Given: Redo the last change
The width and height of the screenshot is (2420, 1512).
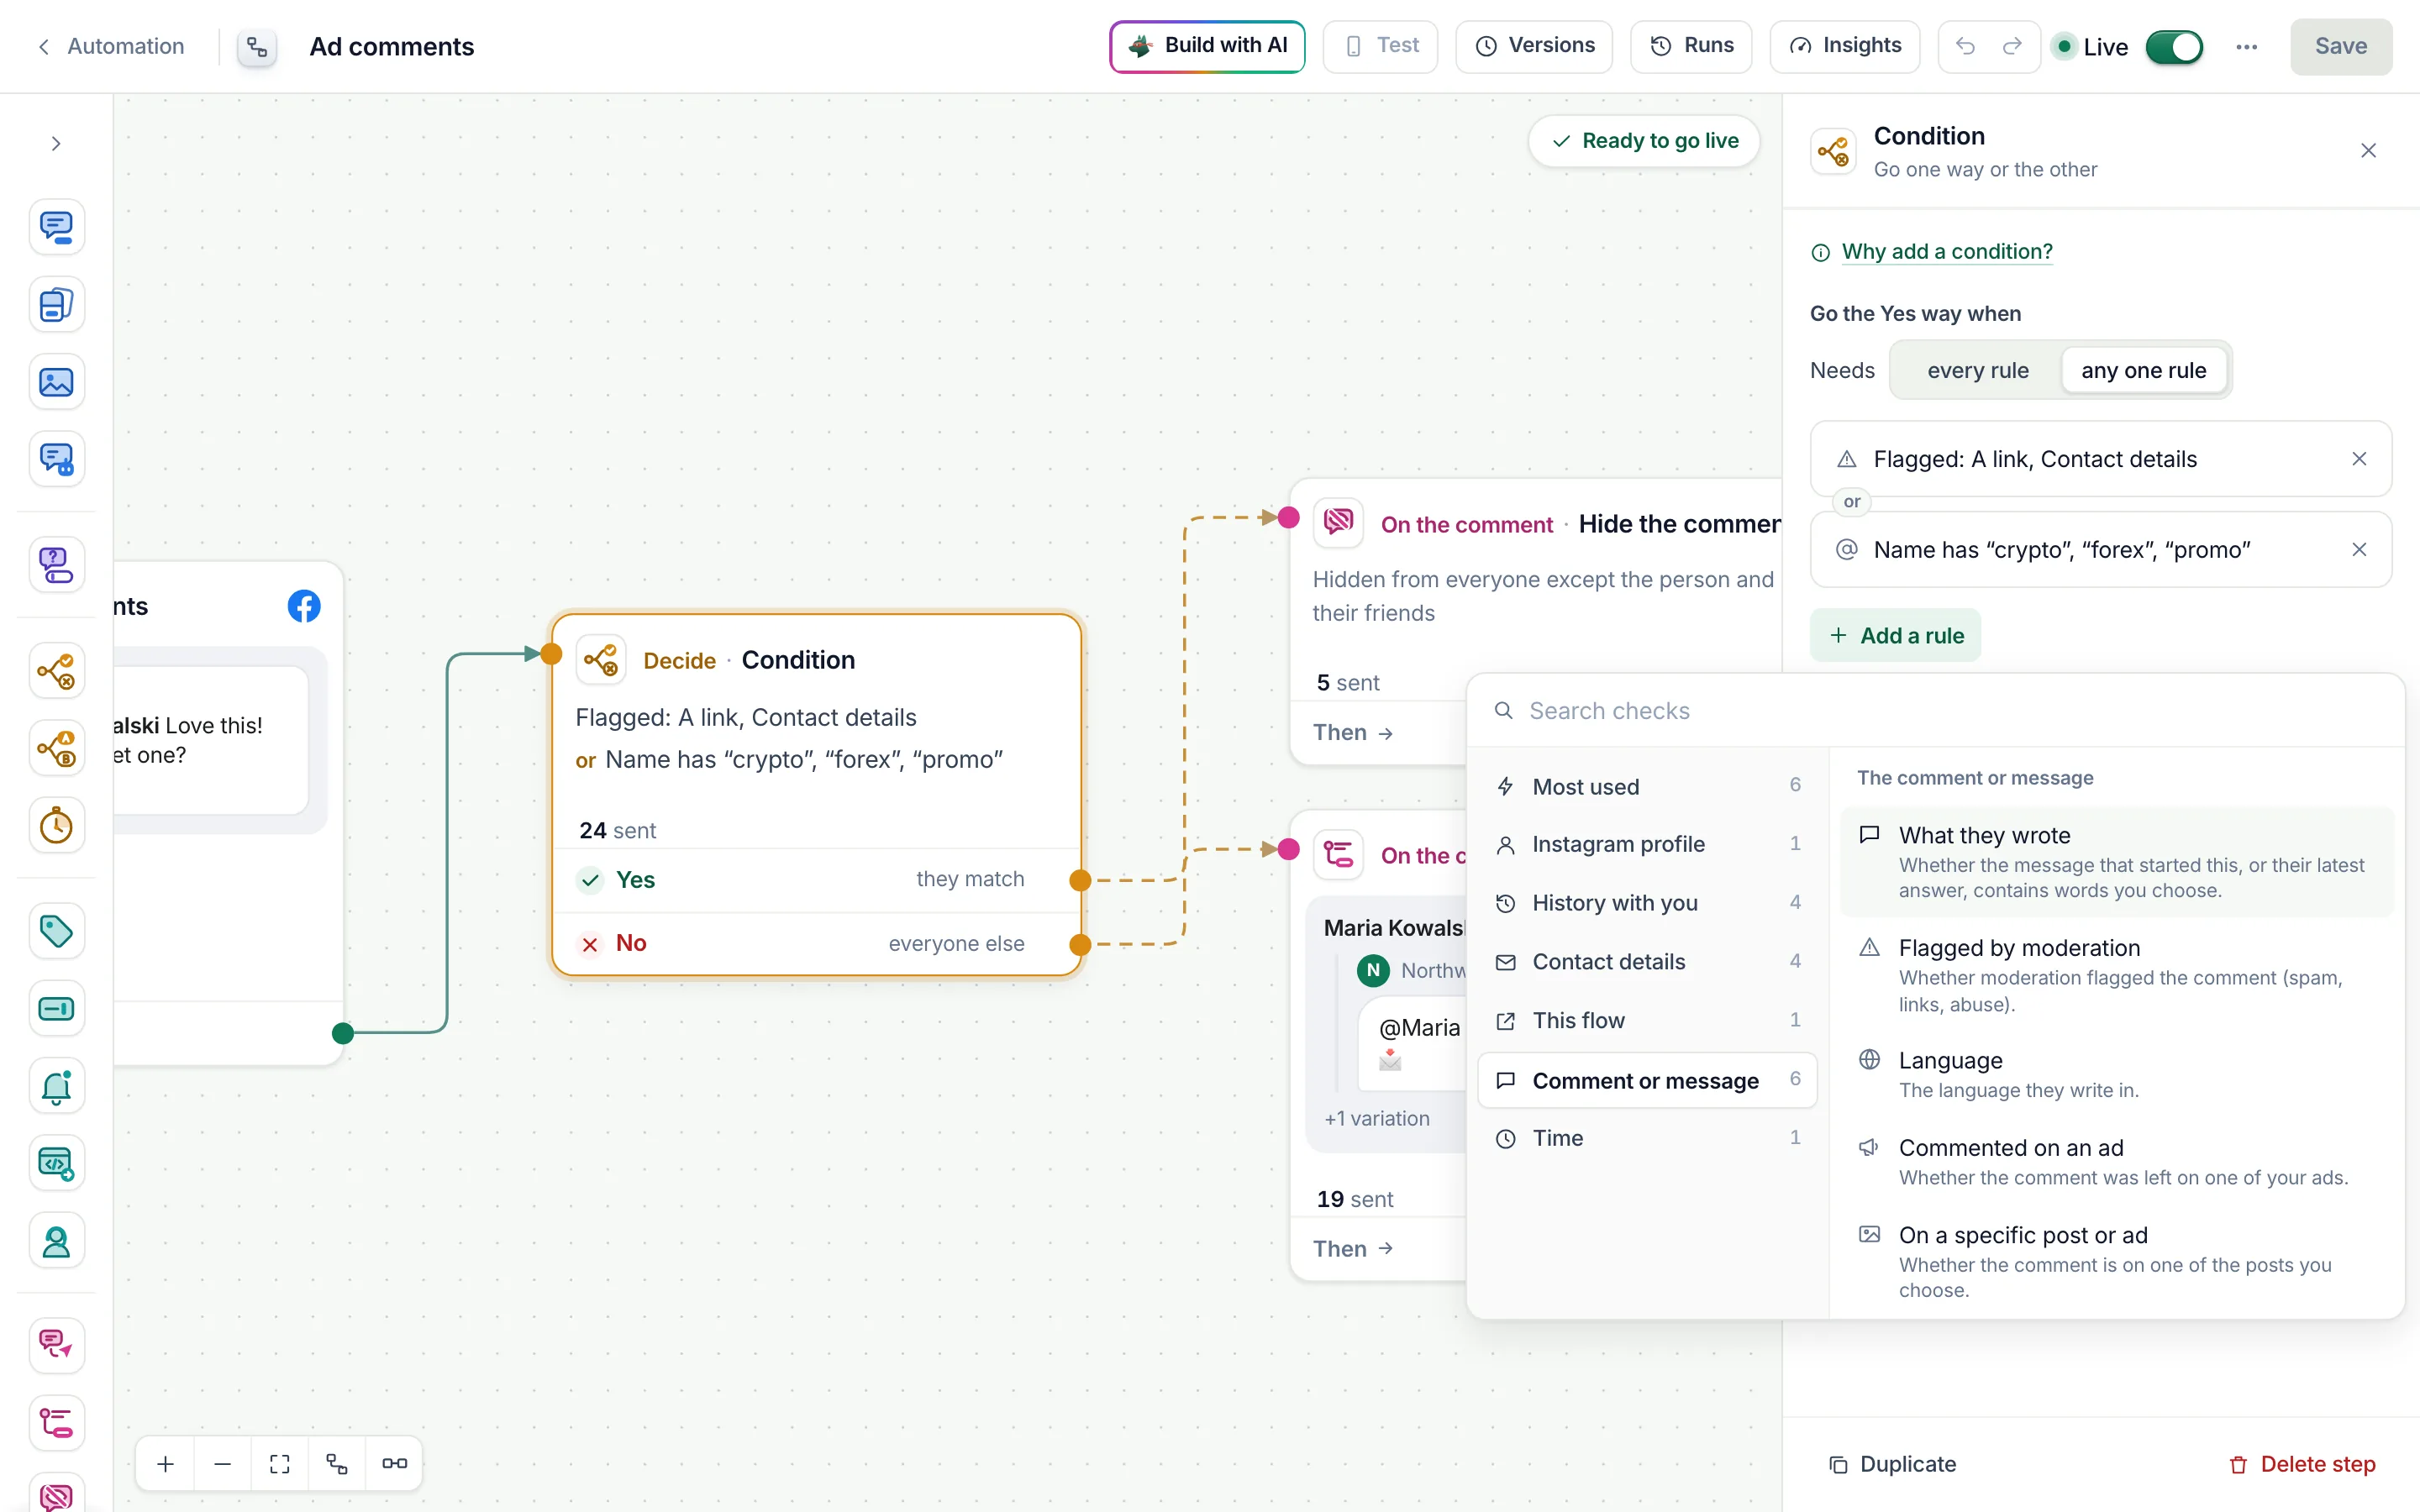Looking at the screenshot, I should (2012, 46).
